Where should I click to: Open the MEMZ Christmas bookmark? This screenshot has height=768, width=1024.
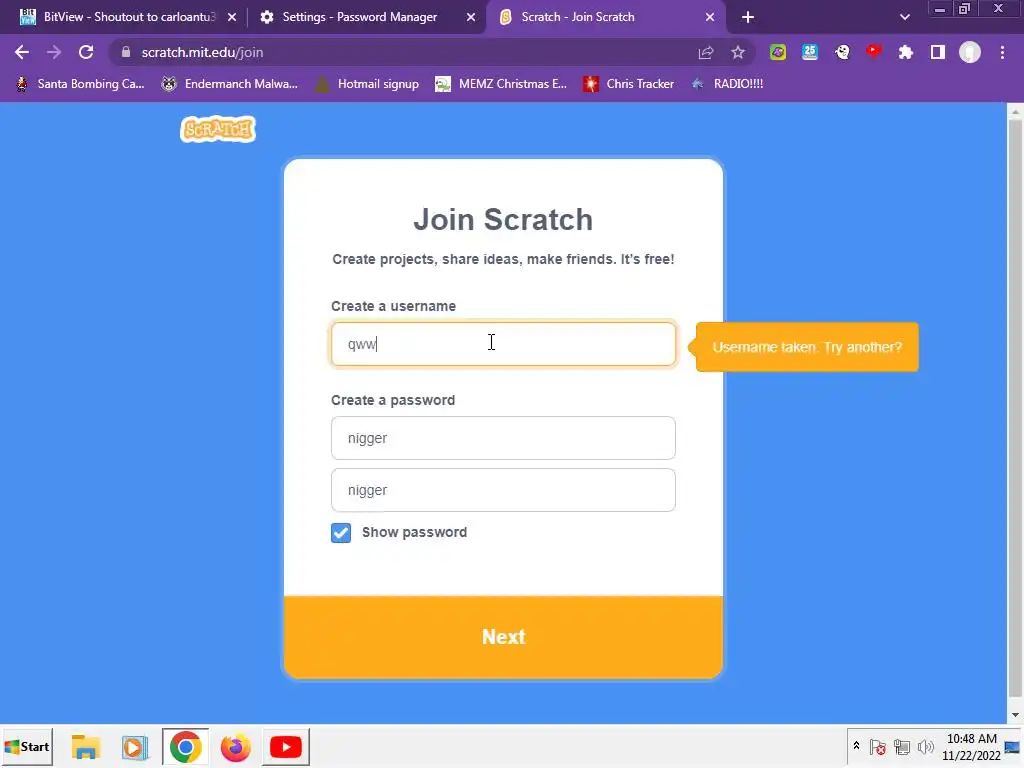tap(501, 84)
